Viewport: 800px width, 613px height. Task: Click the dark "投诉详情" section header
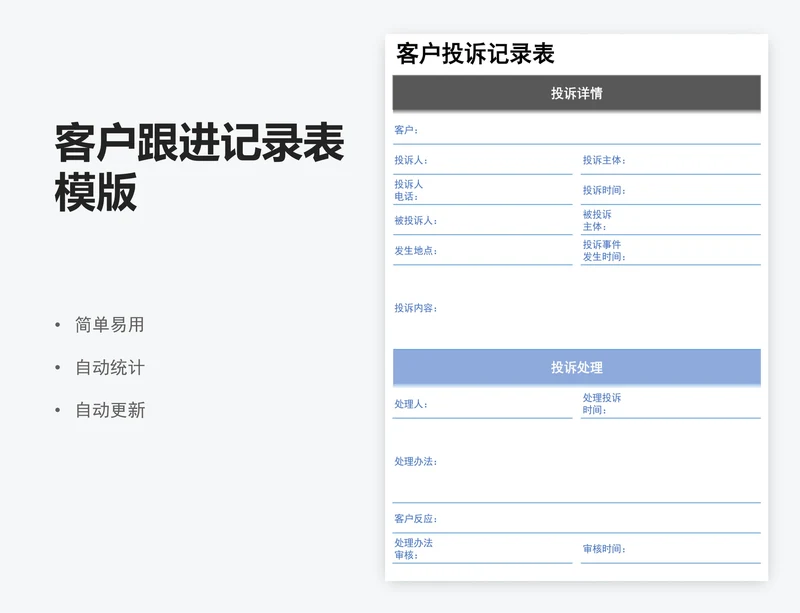(x=577, y=93)
